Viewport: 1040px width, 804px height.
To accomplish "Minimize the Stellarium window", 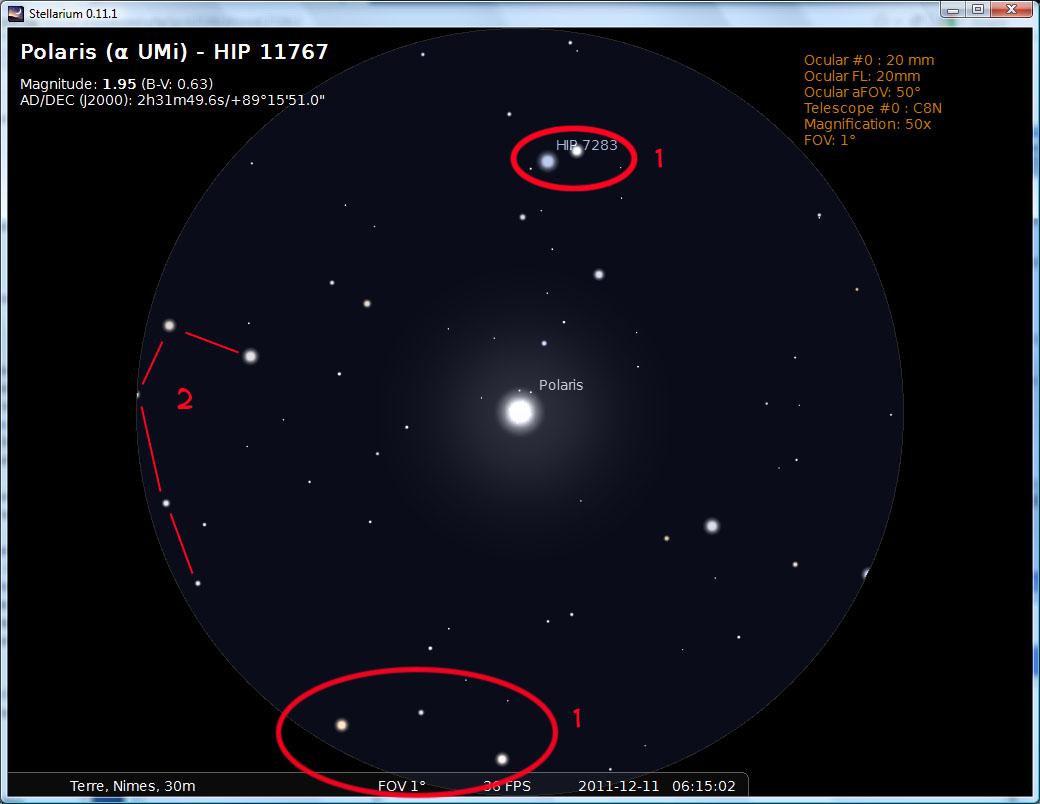I will coord(953,9).
